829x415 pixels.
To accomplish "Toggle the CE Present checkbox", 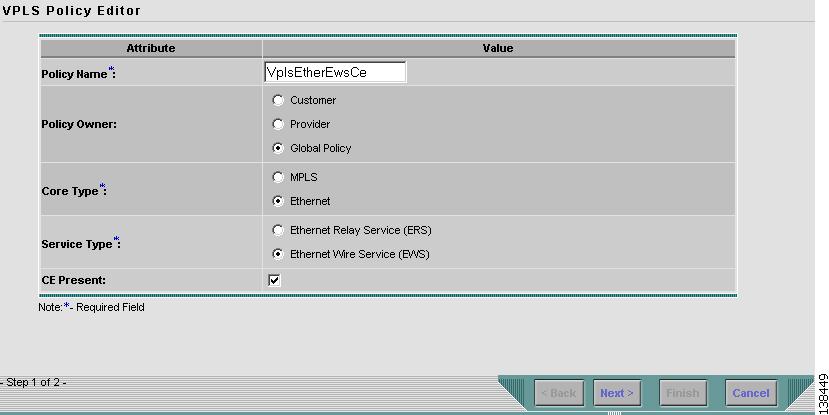I will point(274,280).
